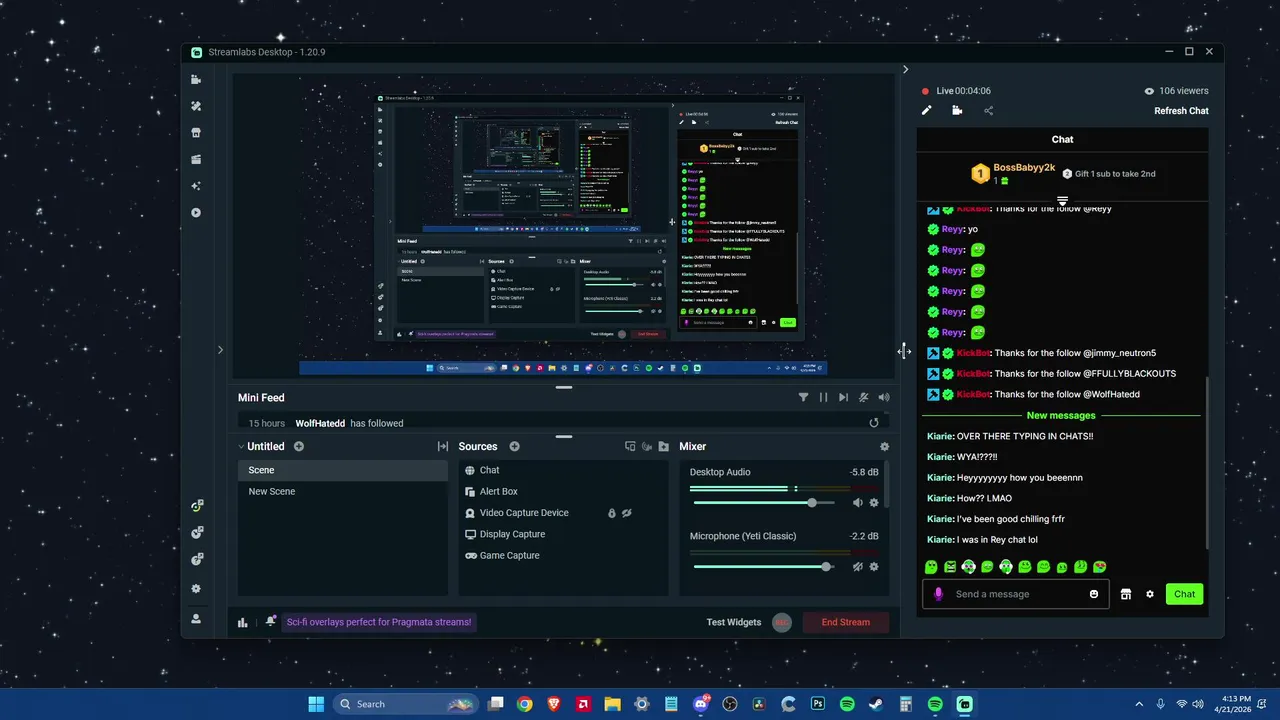Skip the current alert in Mini Feed
The image size is (1280, 720).
[843, 397]
